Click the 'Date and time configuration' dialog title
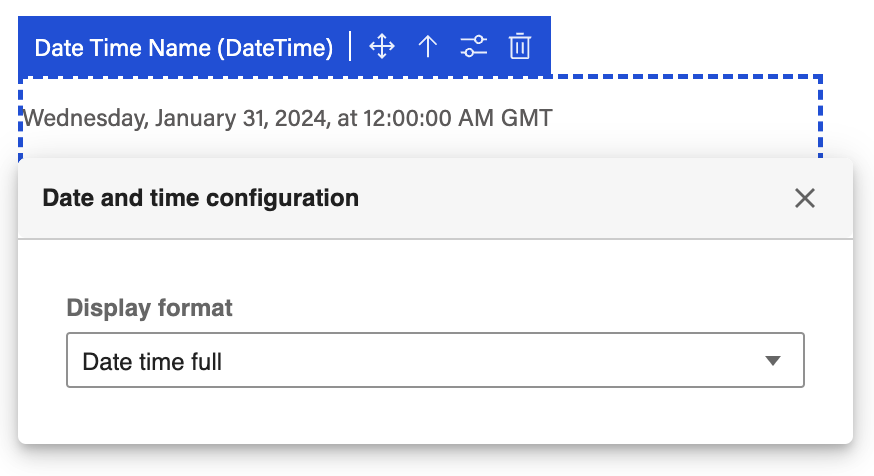Image resolution: width=874 pixels, height=476 pixels. (200, 198)
